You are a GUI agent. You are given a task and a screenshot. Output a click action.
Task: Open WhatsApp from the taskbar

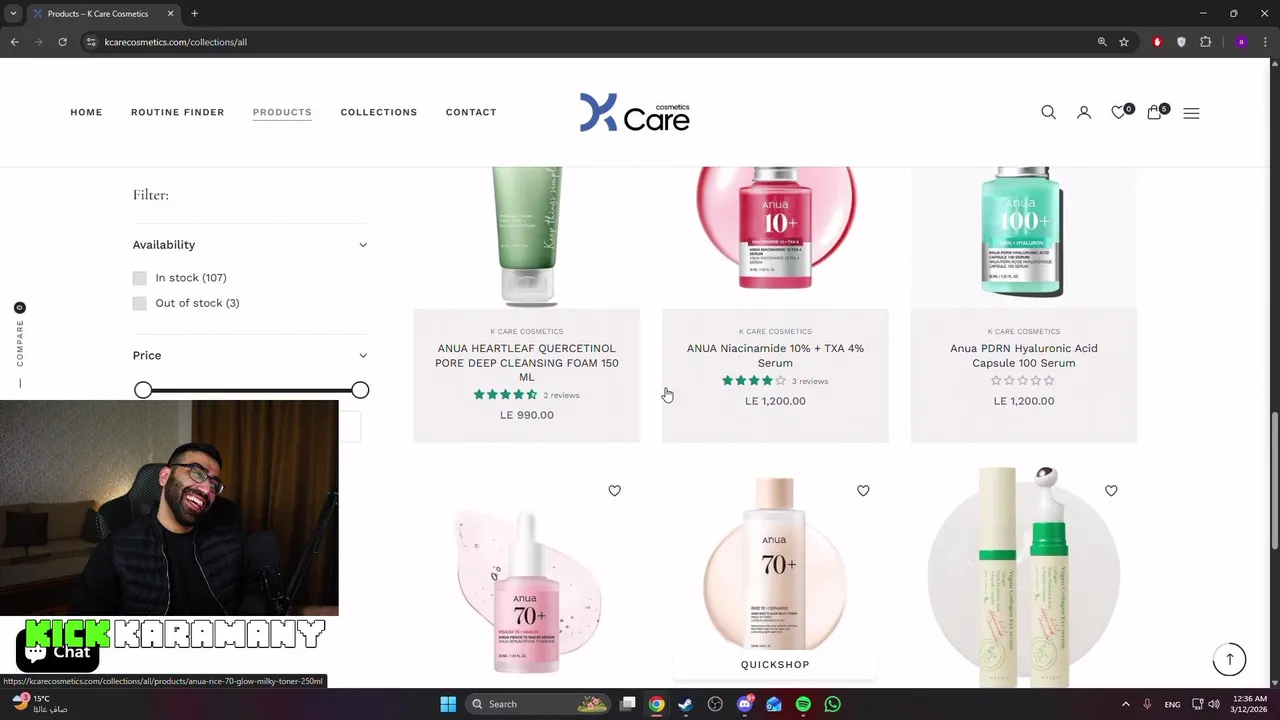[832, 704]
